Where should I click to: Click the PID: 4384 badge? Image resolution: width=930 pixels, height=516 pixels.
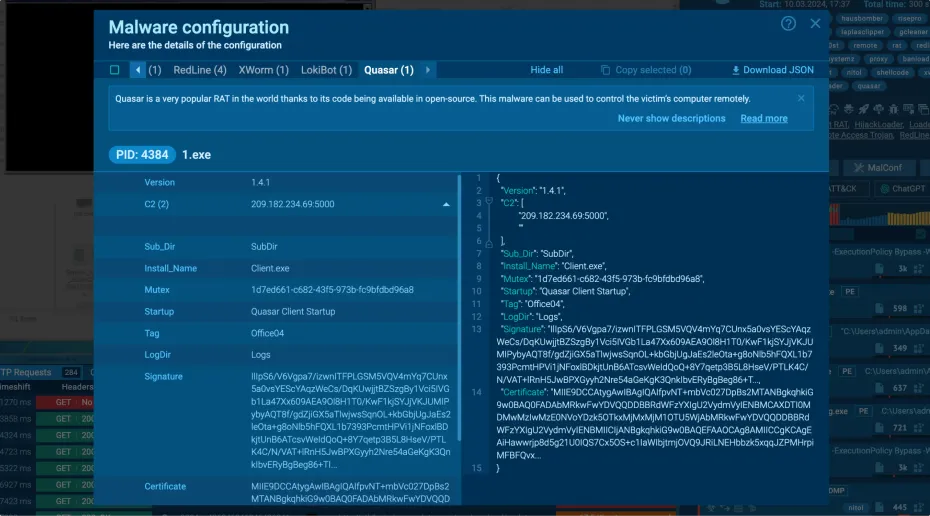(x=142, y=155)
